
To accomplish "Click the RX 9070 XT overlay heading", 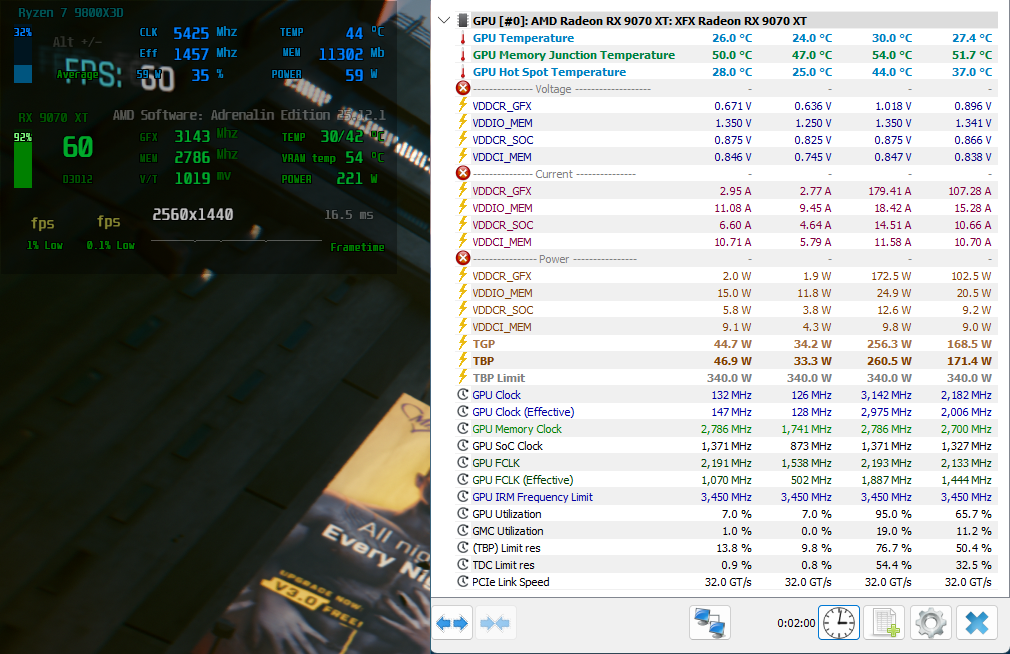I will [x=53, y=118].
